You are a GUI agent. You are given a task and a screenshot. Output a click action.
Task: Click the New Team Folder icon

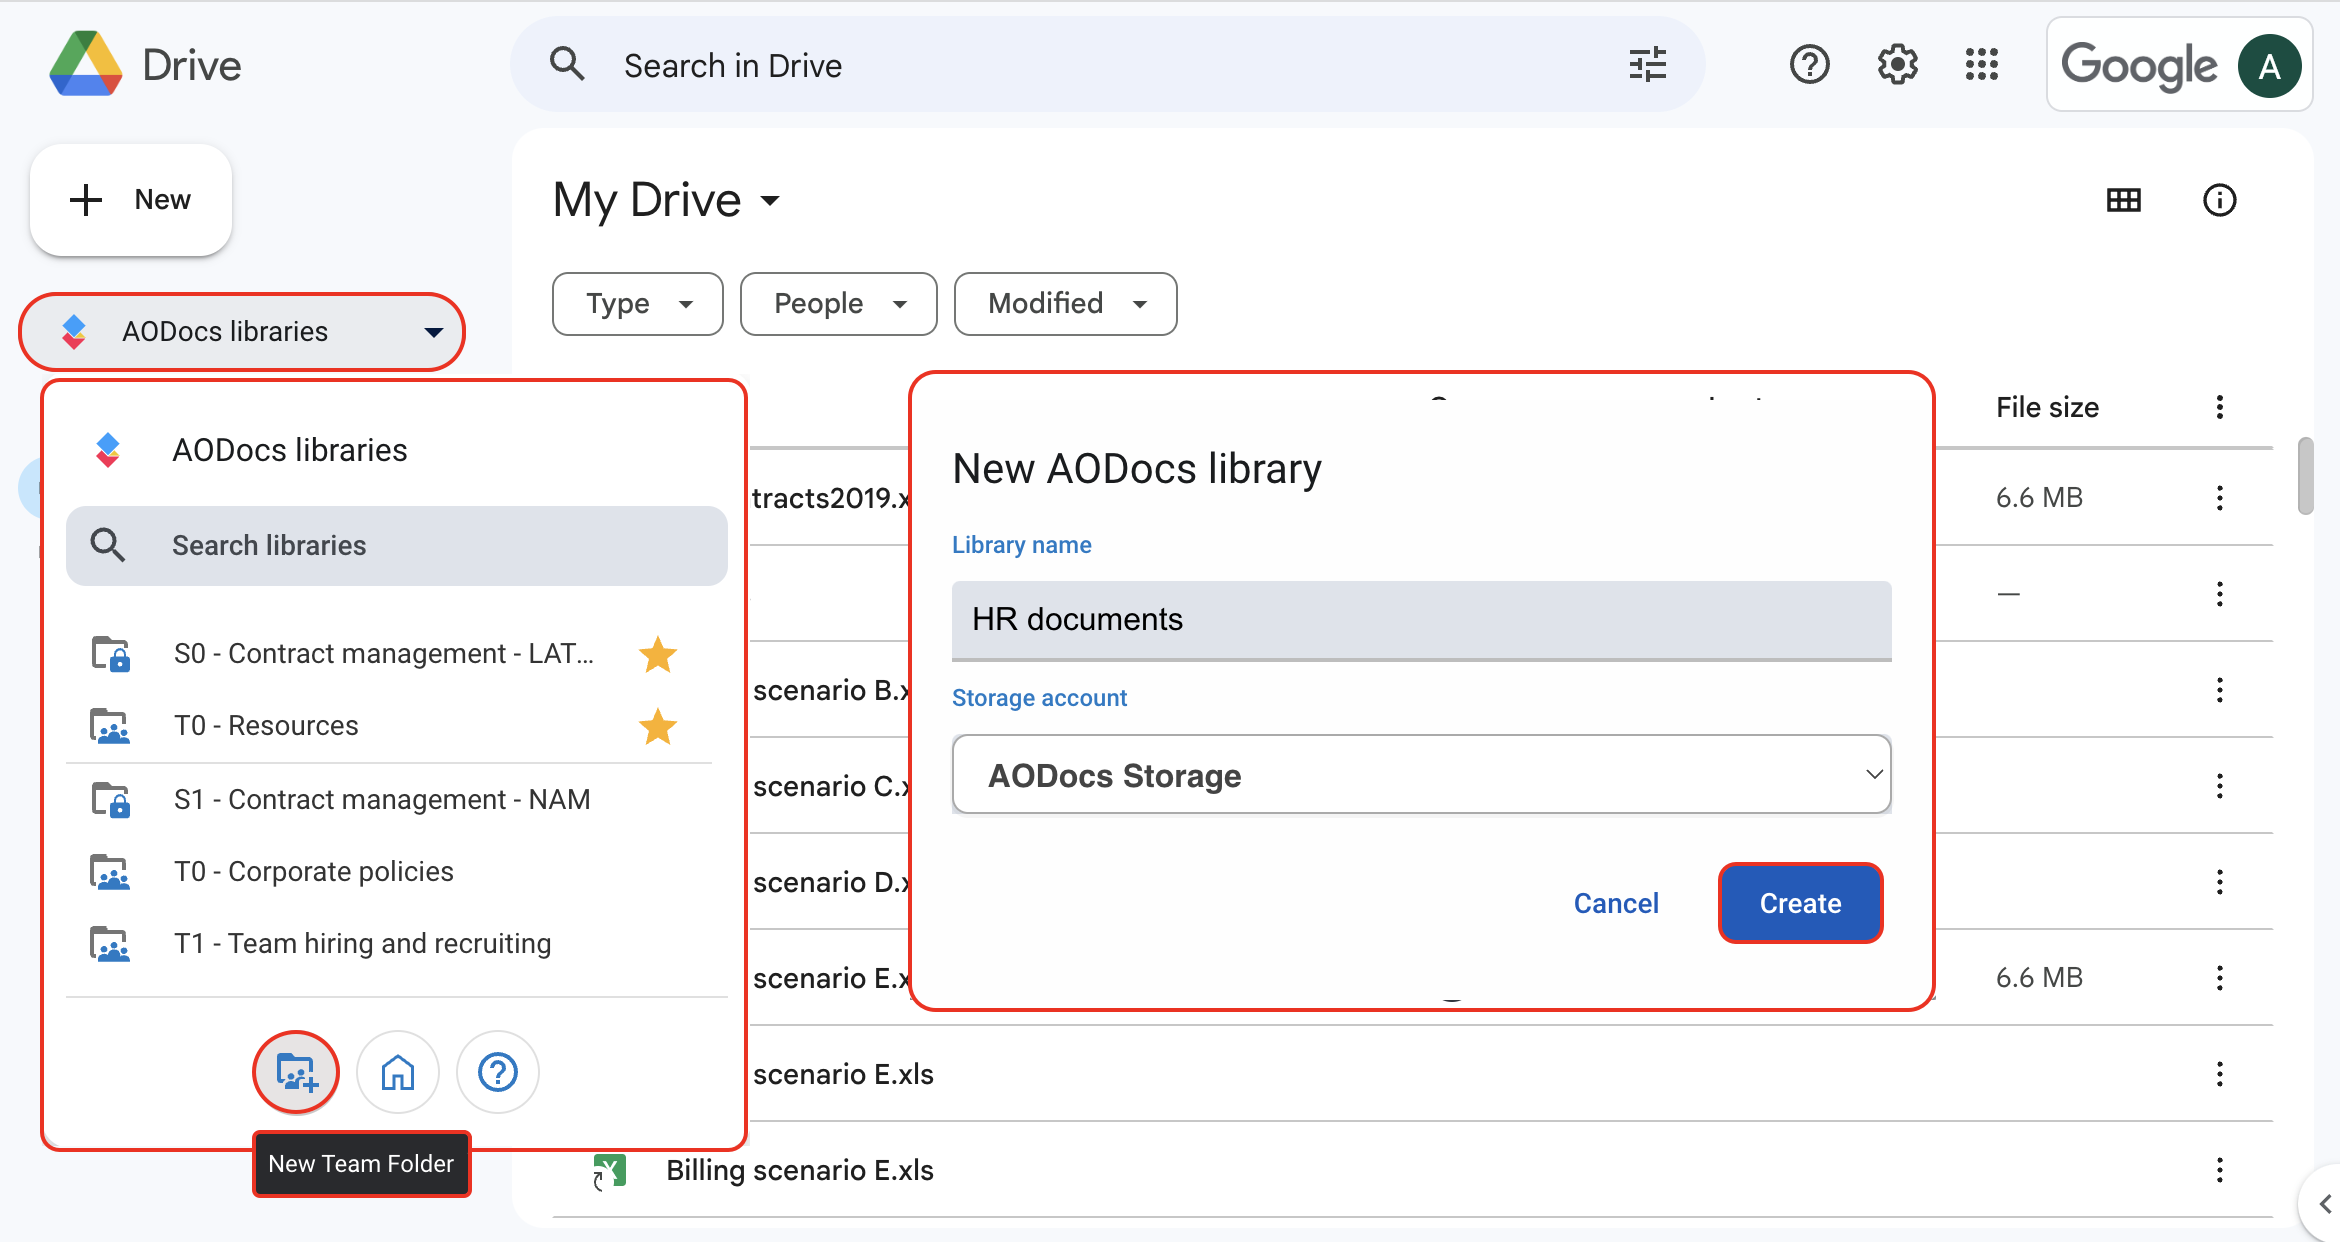(x=296, y=1072)
